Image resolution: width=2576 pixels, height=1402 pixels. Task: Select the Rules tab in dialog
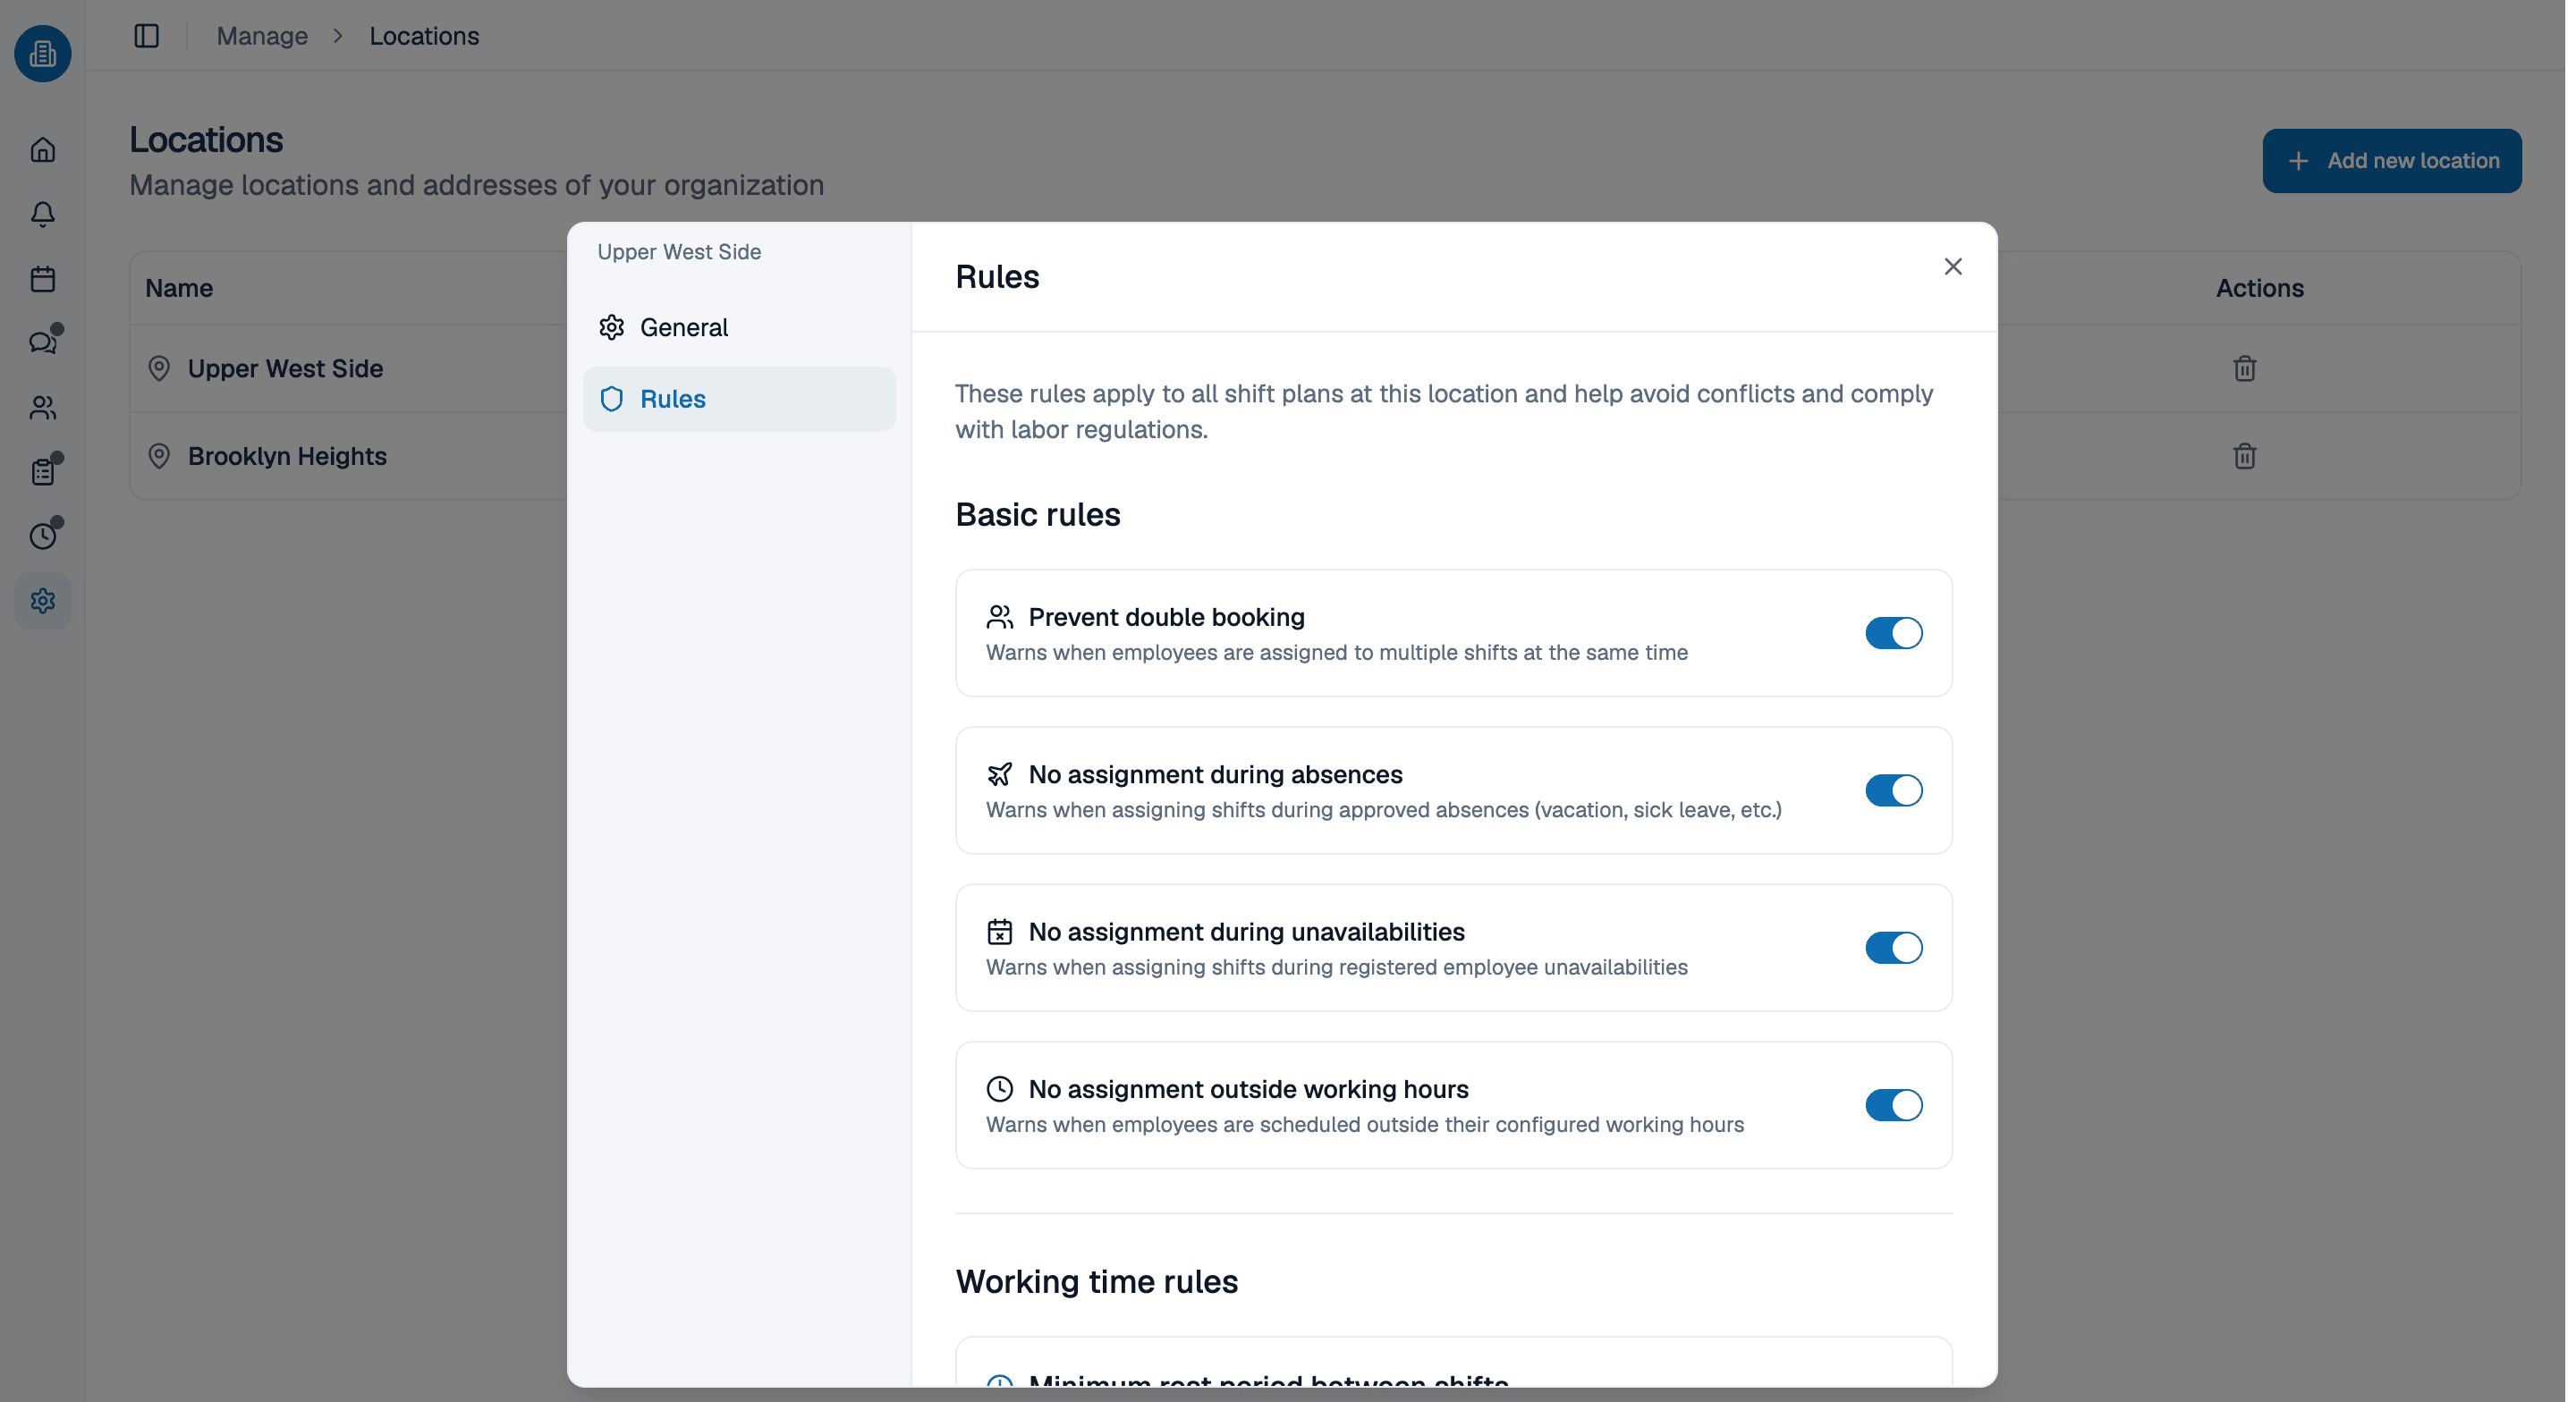pyautogui.click(x=739, y=399)
